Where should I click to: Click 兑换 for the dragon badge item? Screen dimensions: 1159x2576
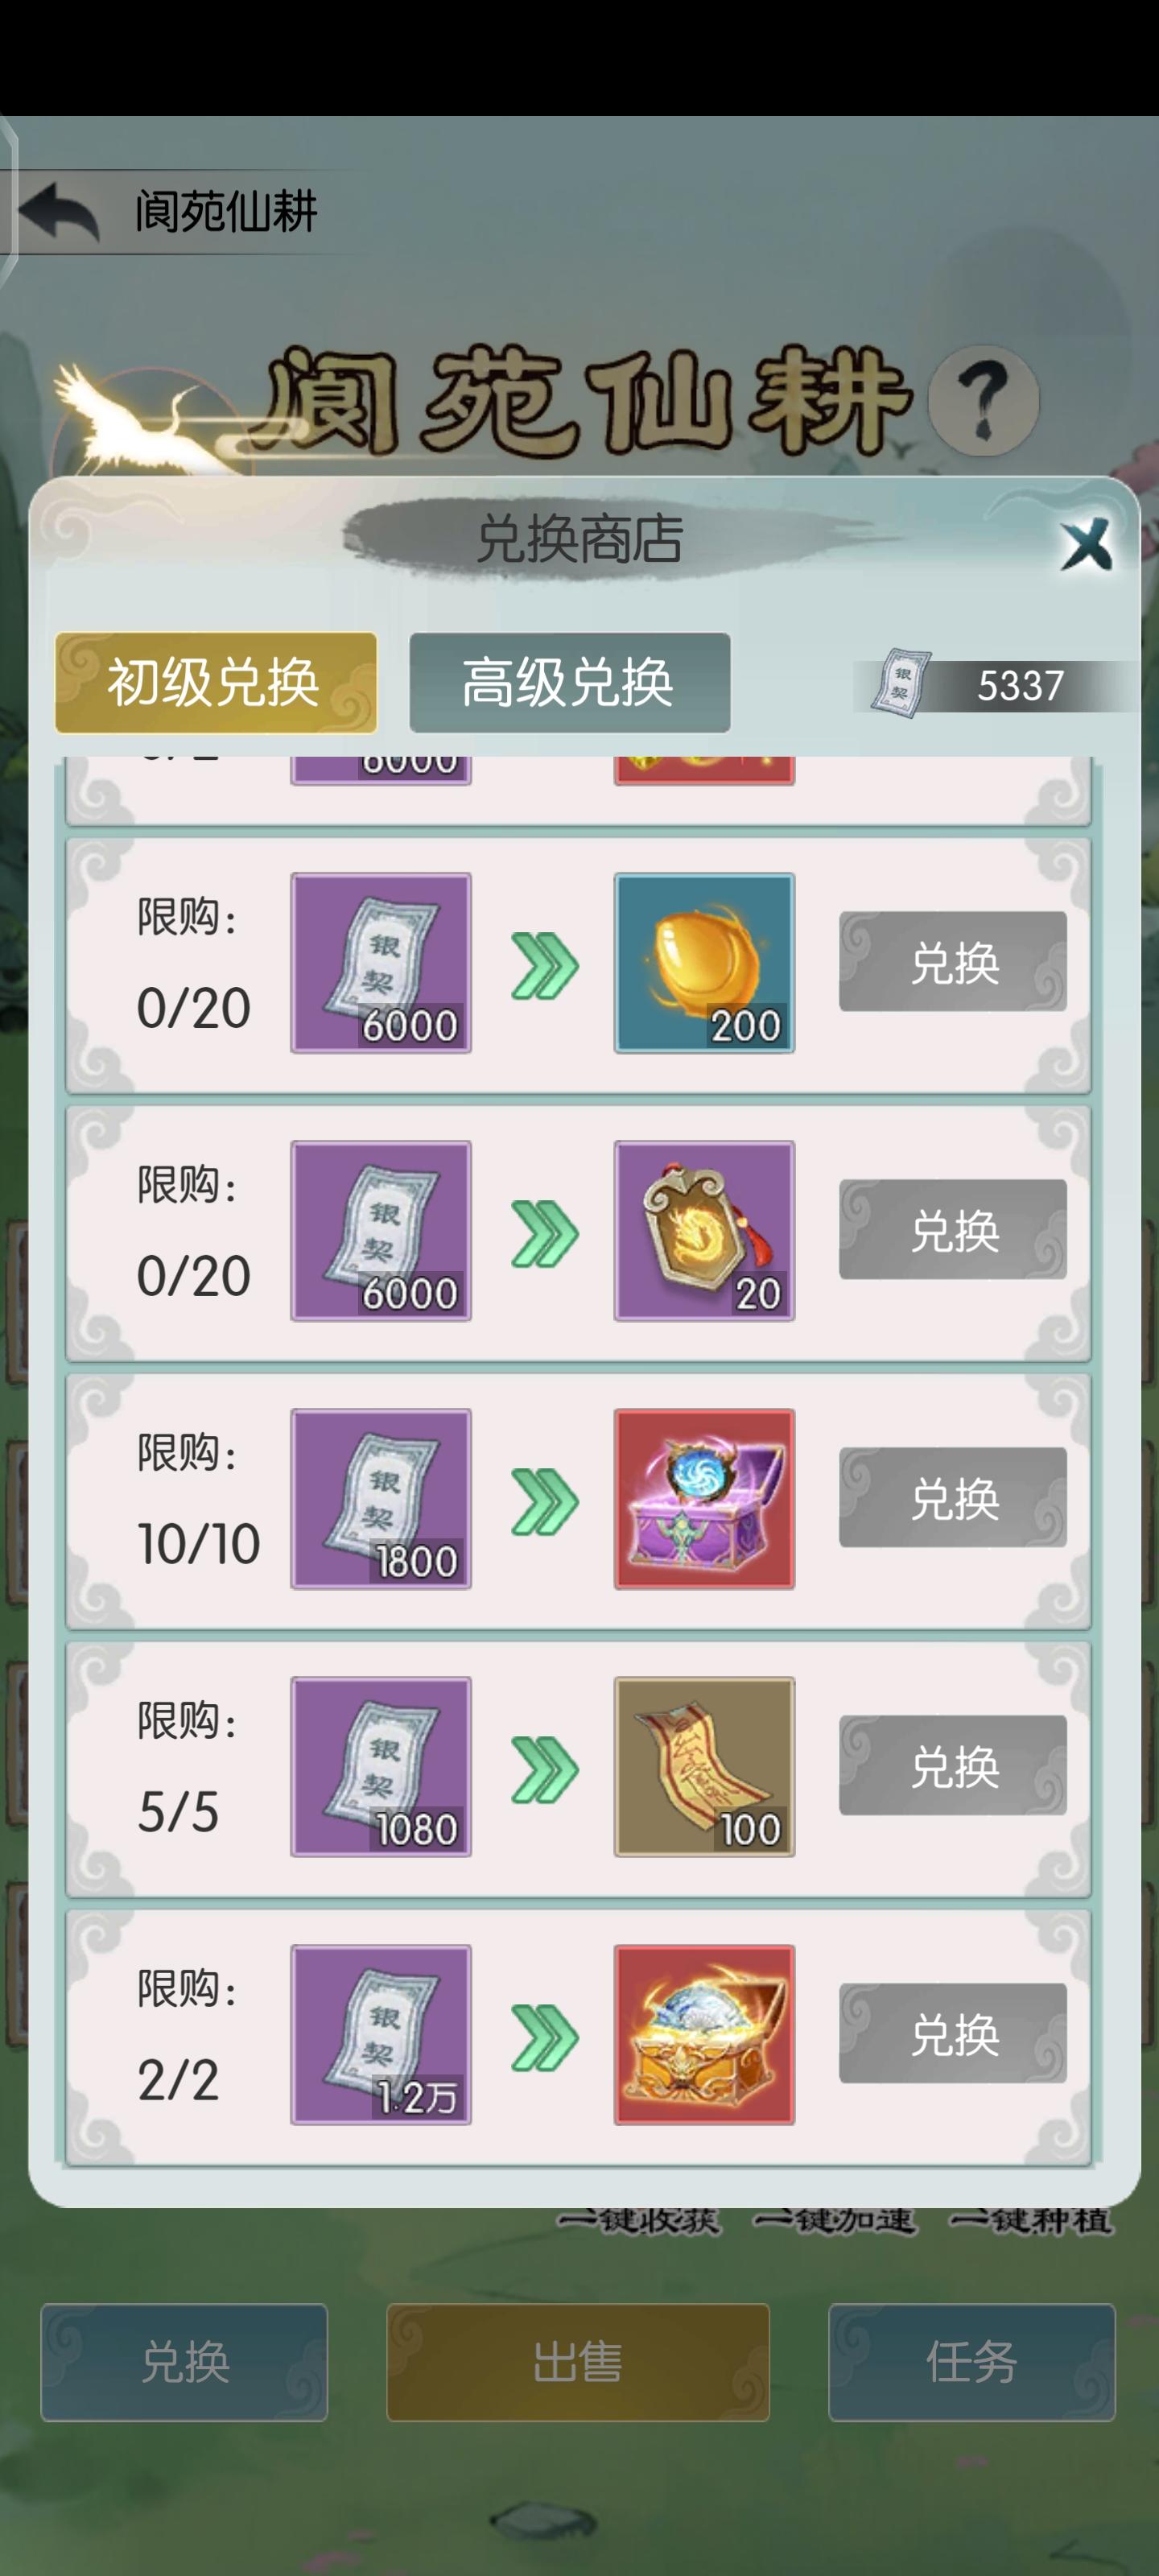click(953, 1230)
